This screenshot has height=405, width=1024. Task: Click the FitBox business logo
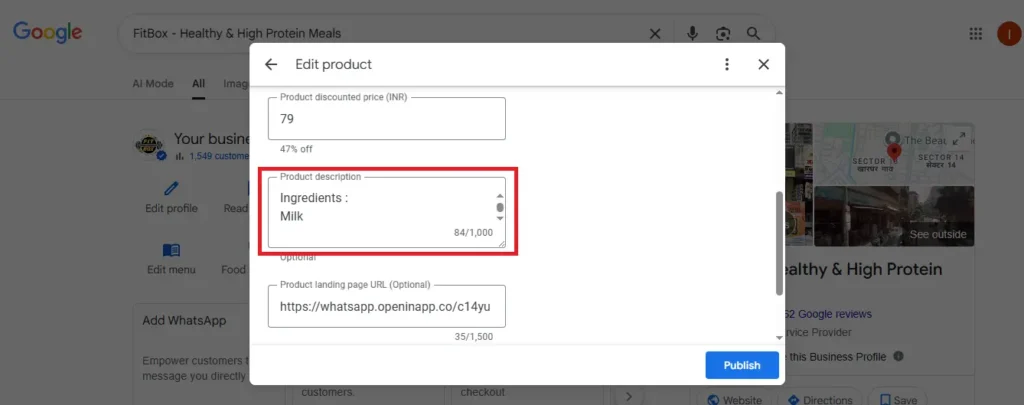point(149,145)
